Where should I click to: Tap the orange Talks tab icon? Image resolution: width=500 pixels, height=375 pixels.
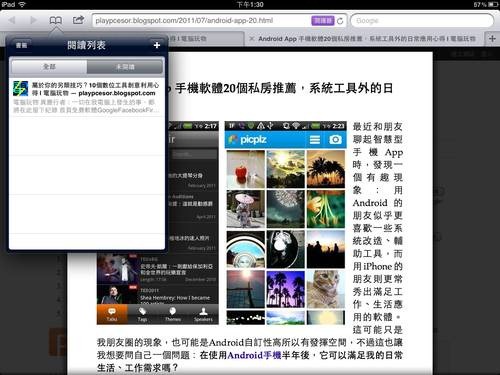(112, 314)
